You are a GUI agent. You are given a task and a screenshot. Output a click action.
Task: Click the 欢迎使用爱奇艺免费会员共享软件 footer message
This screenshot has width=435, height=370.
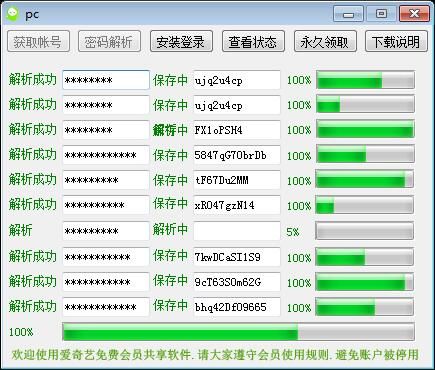click(x=101, y=355)
